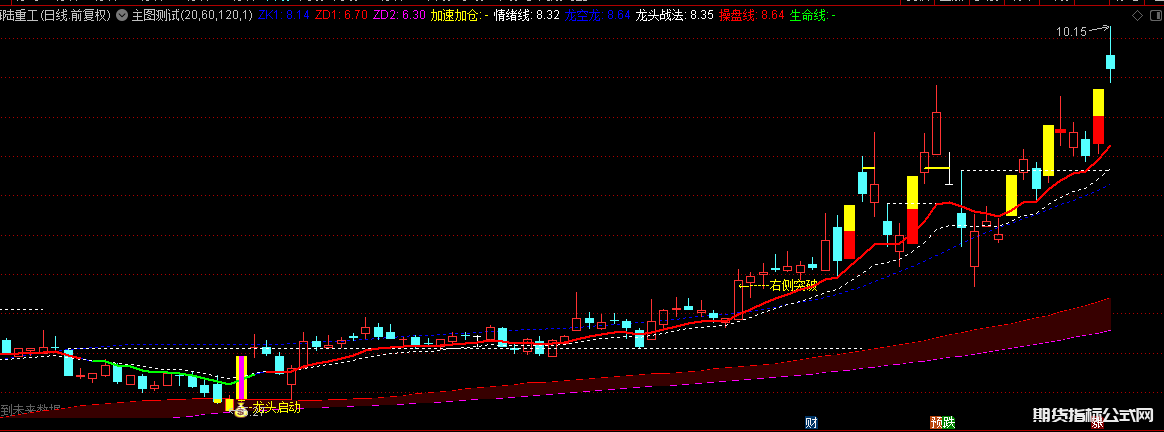Click the 情绪线: 8.32 value
1164x432 pixels.
tap(525, 16)
